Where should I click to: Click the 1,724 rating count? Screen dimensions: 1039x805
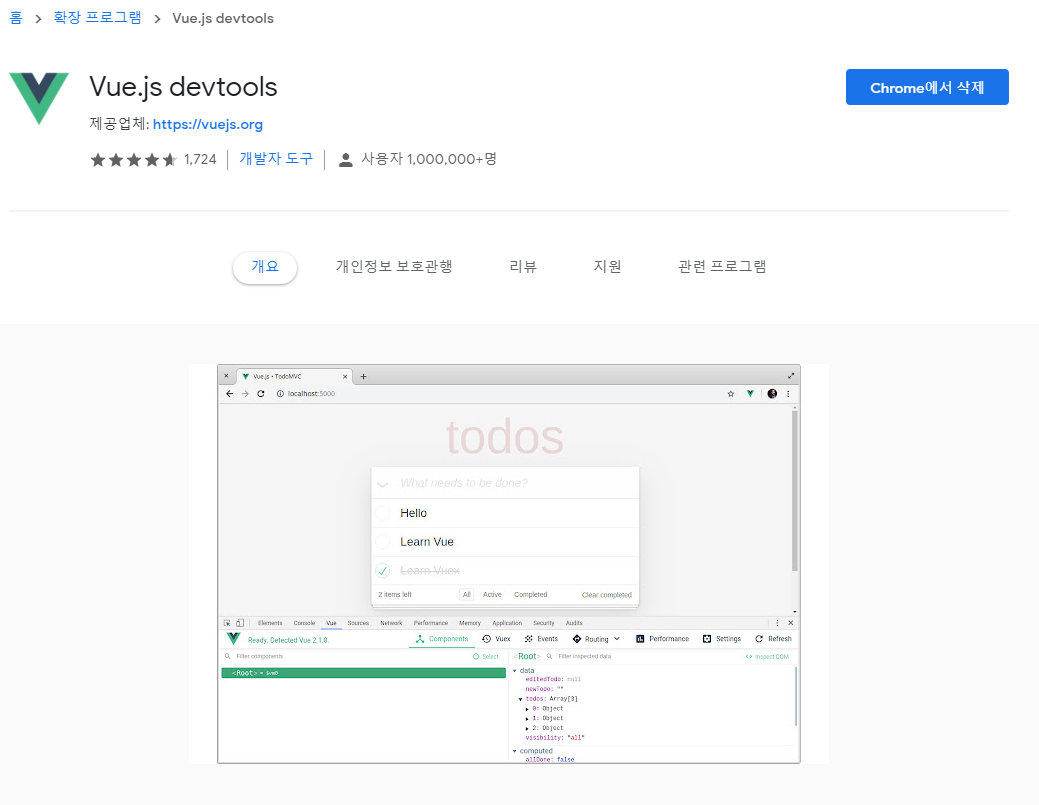(200, 160)
